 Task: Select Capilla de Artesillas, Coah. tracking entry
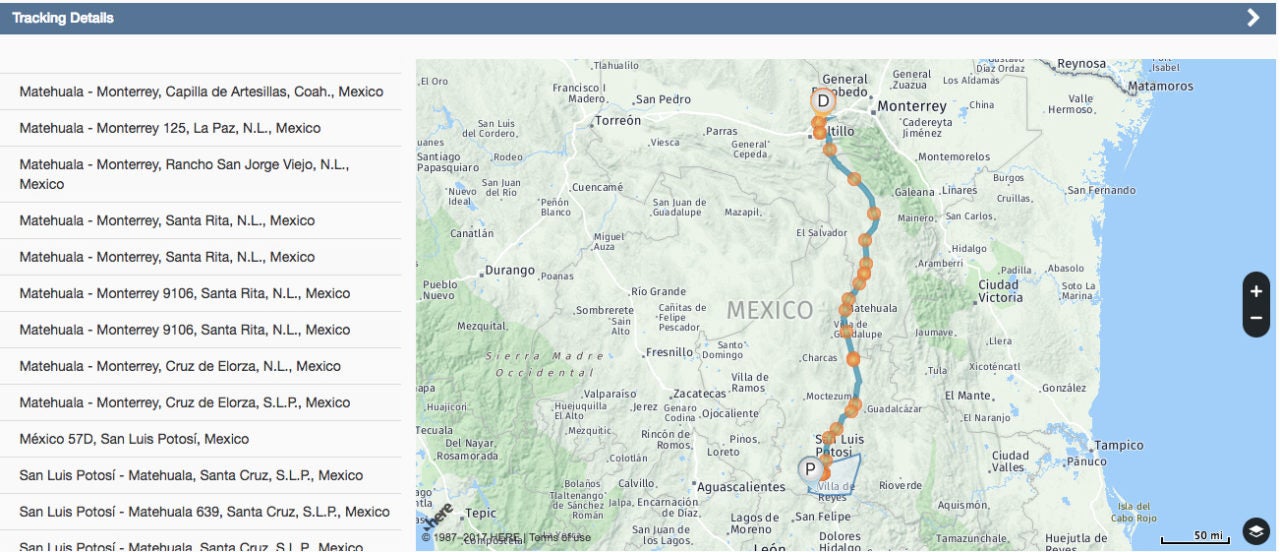(201, 91)
